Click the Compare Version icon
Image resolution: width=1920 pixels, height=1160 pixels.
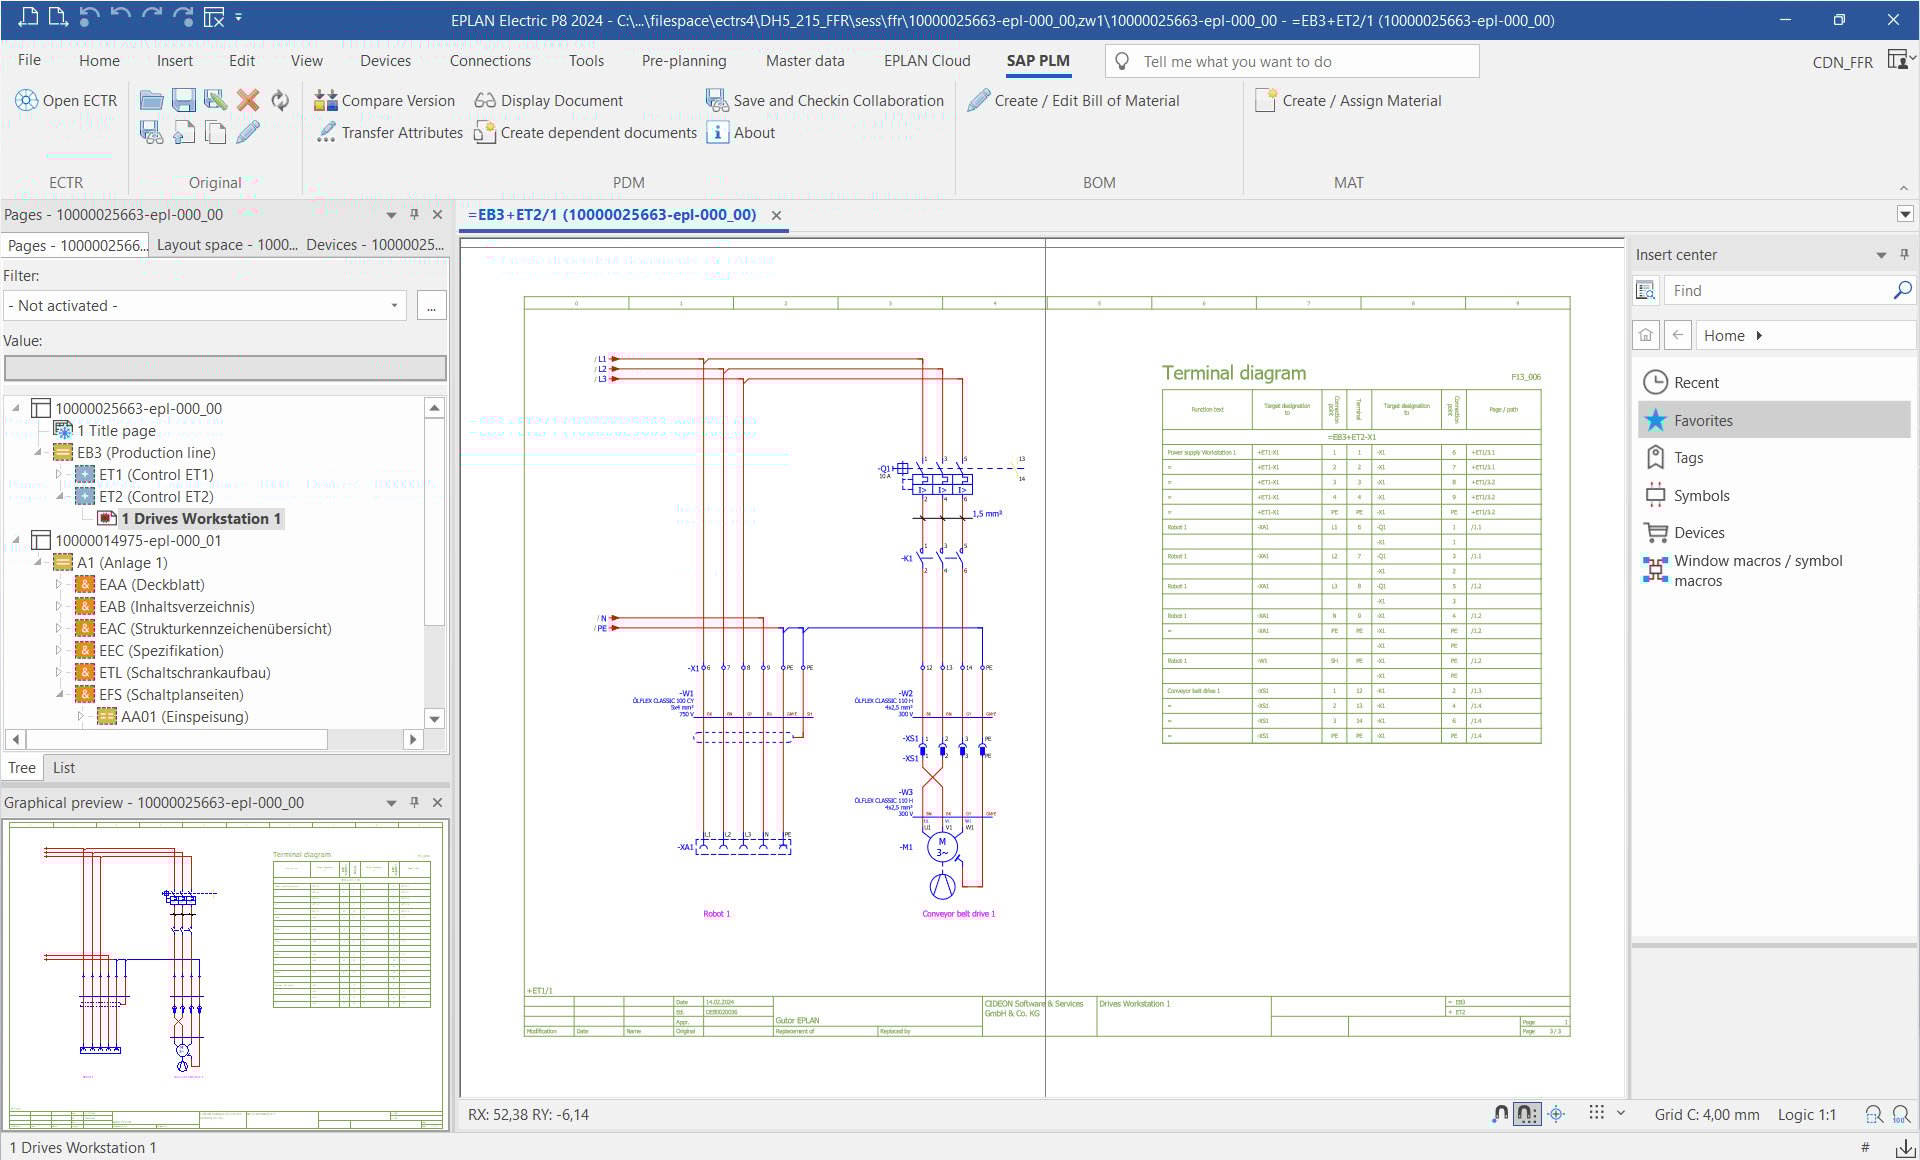[x=325, y=100]
